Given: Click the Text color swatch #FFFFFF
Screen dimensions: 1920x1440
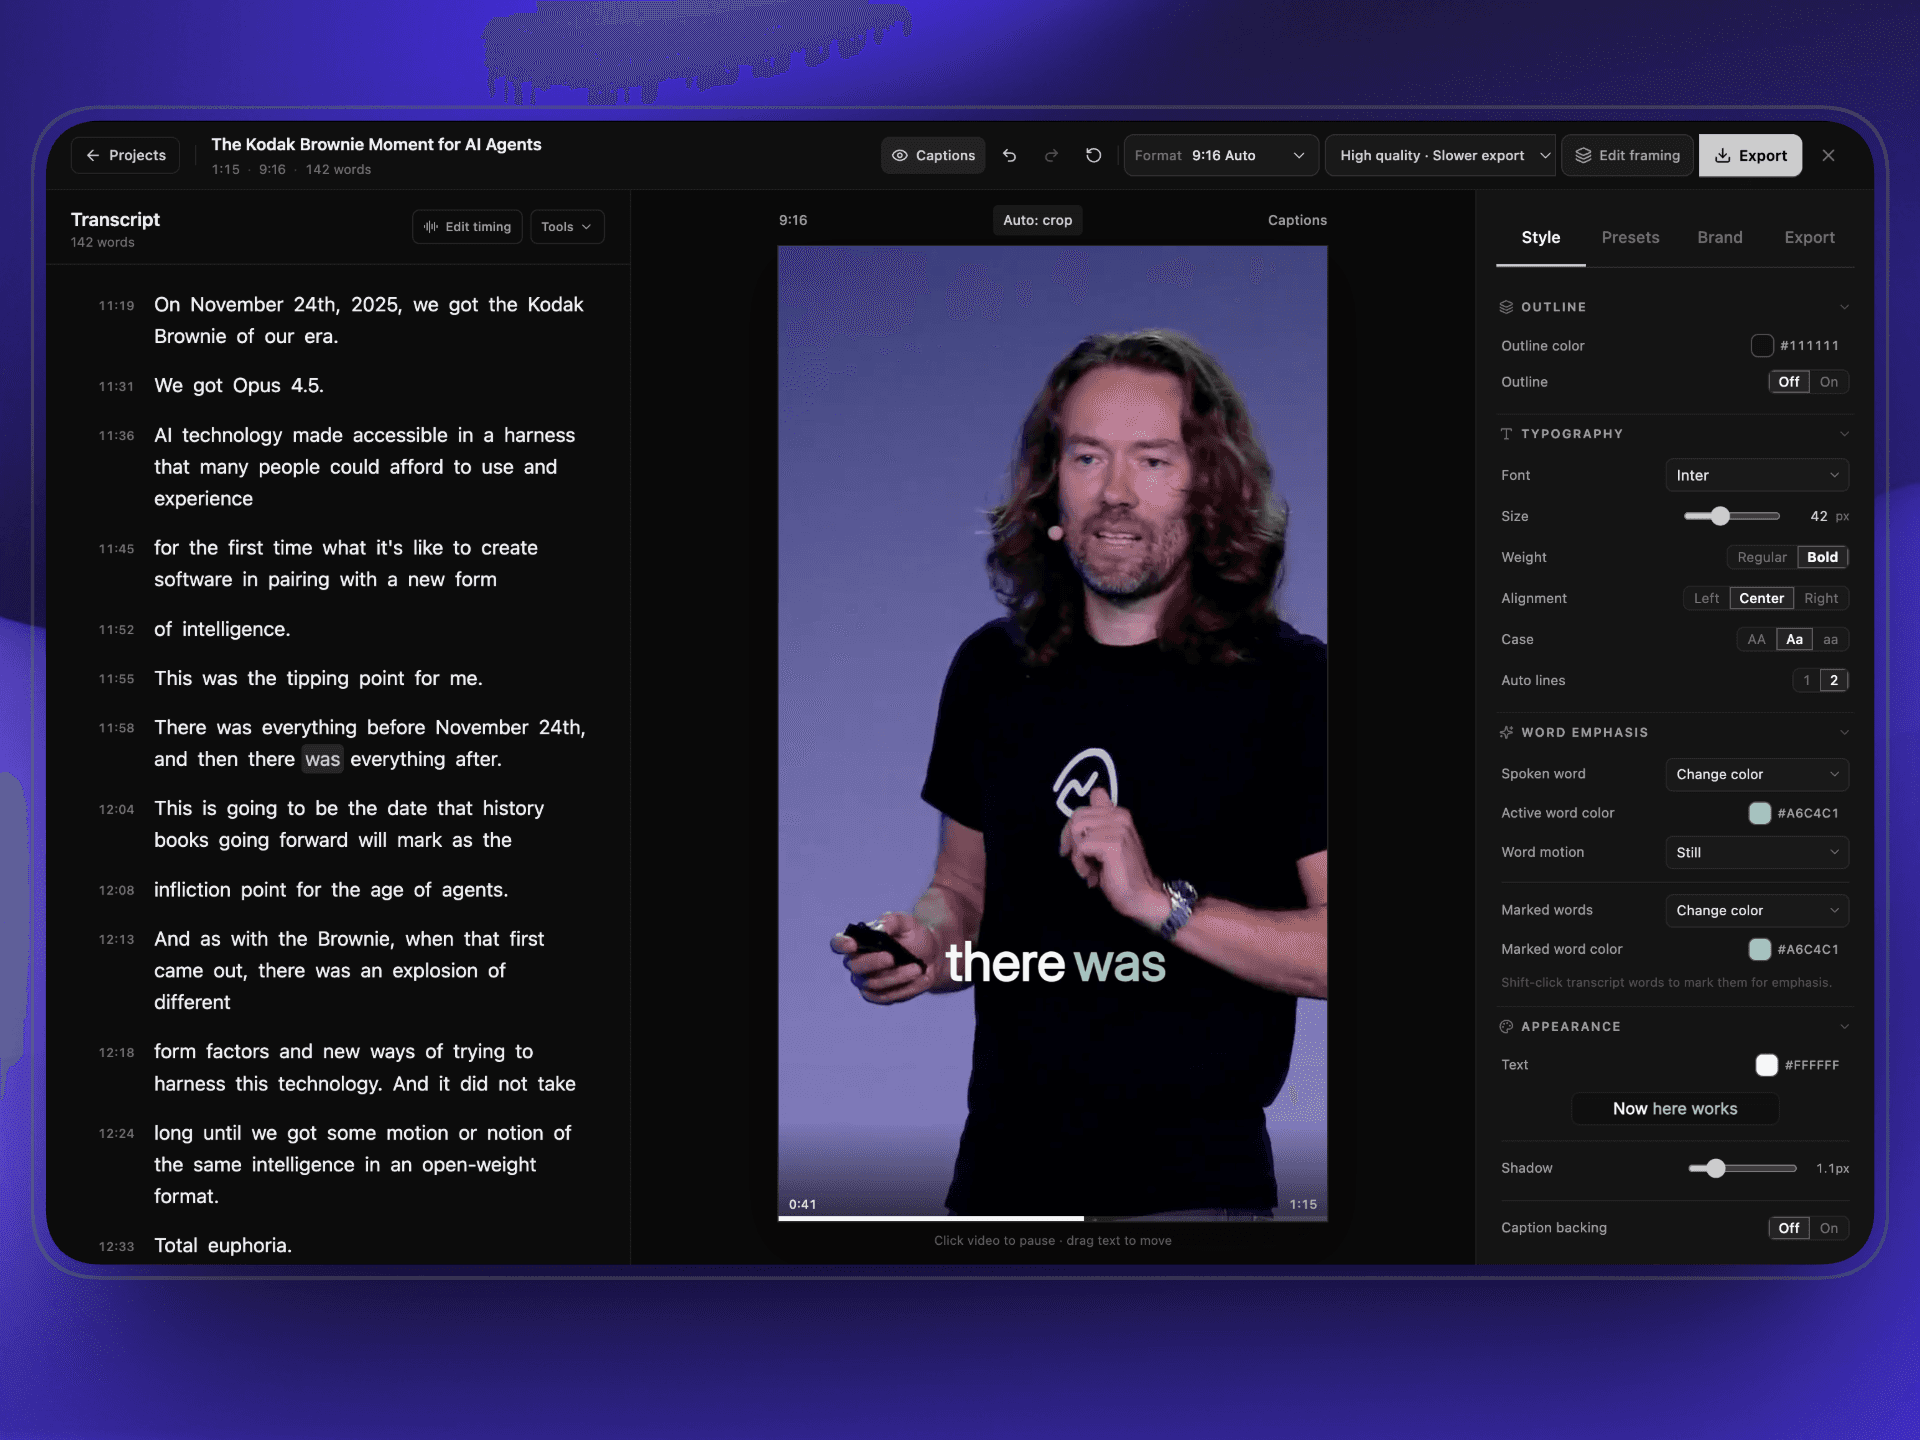Looking at the screenshot, I should click(x=1767, y=1066).
